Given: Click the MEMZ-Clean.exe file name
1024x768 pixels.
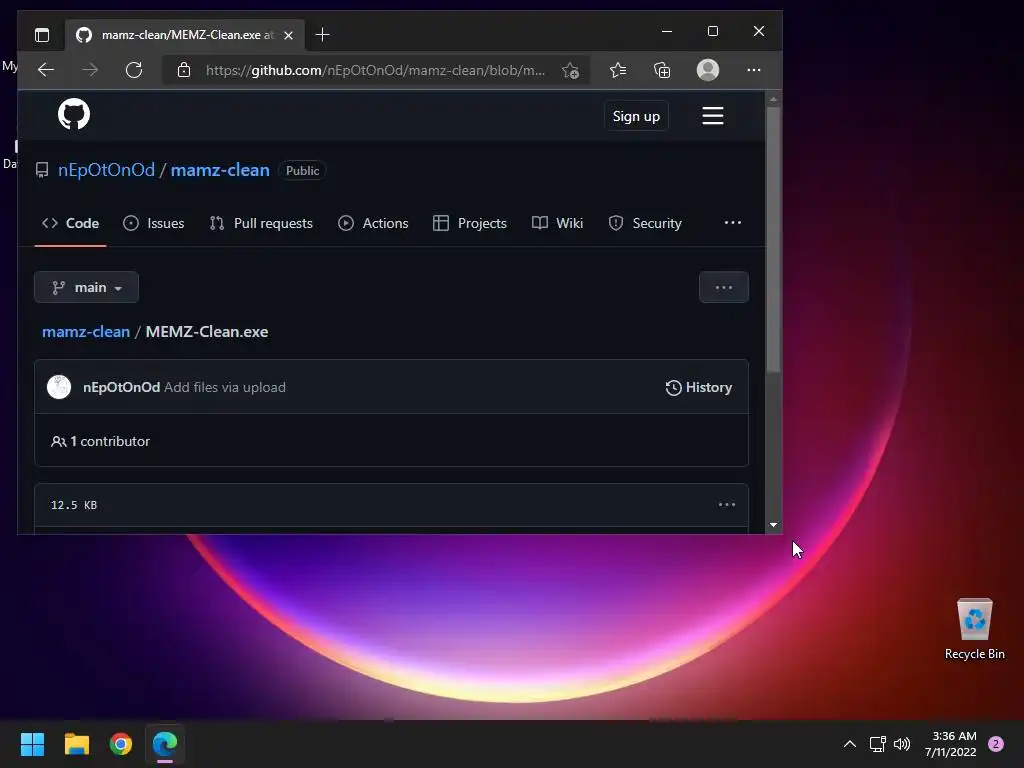Looking at the screenshot, I should [x=206, y=332].
